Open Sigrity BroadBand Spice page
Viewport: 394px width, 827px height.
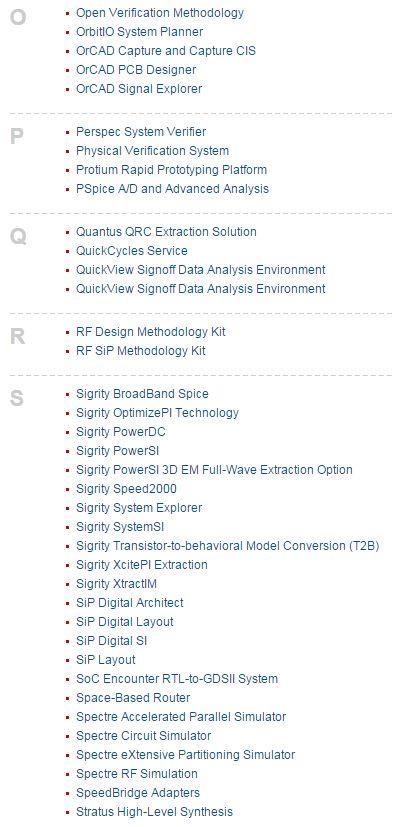142,394
